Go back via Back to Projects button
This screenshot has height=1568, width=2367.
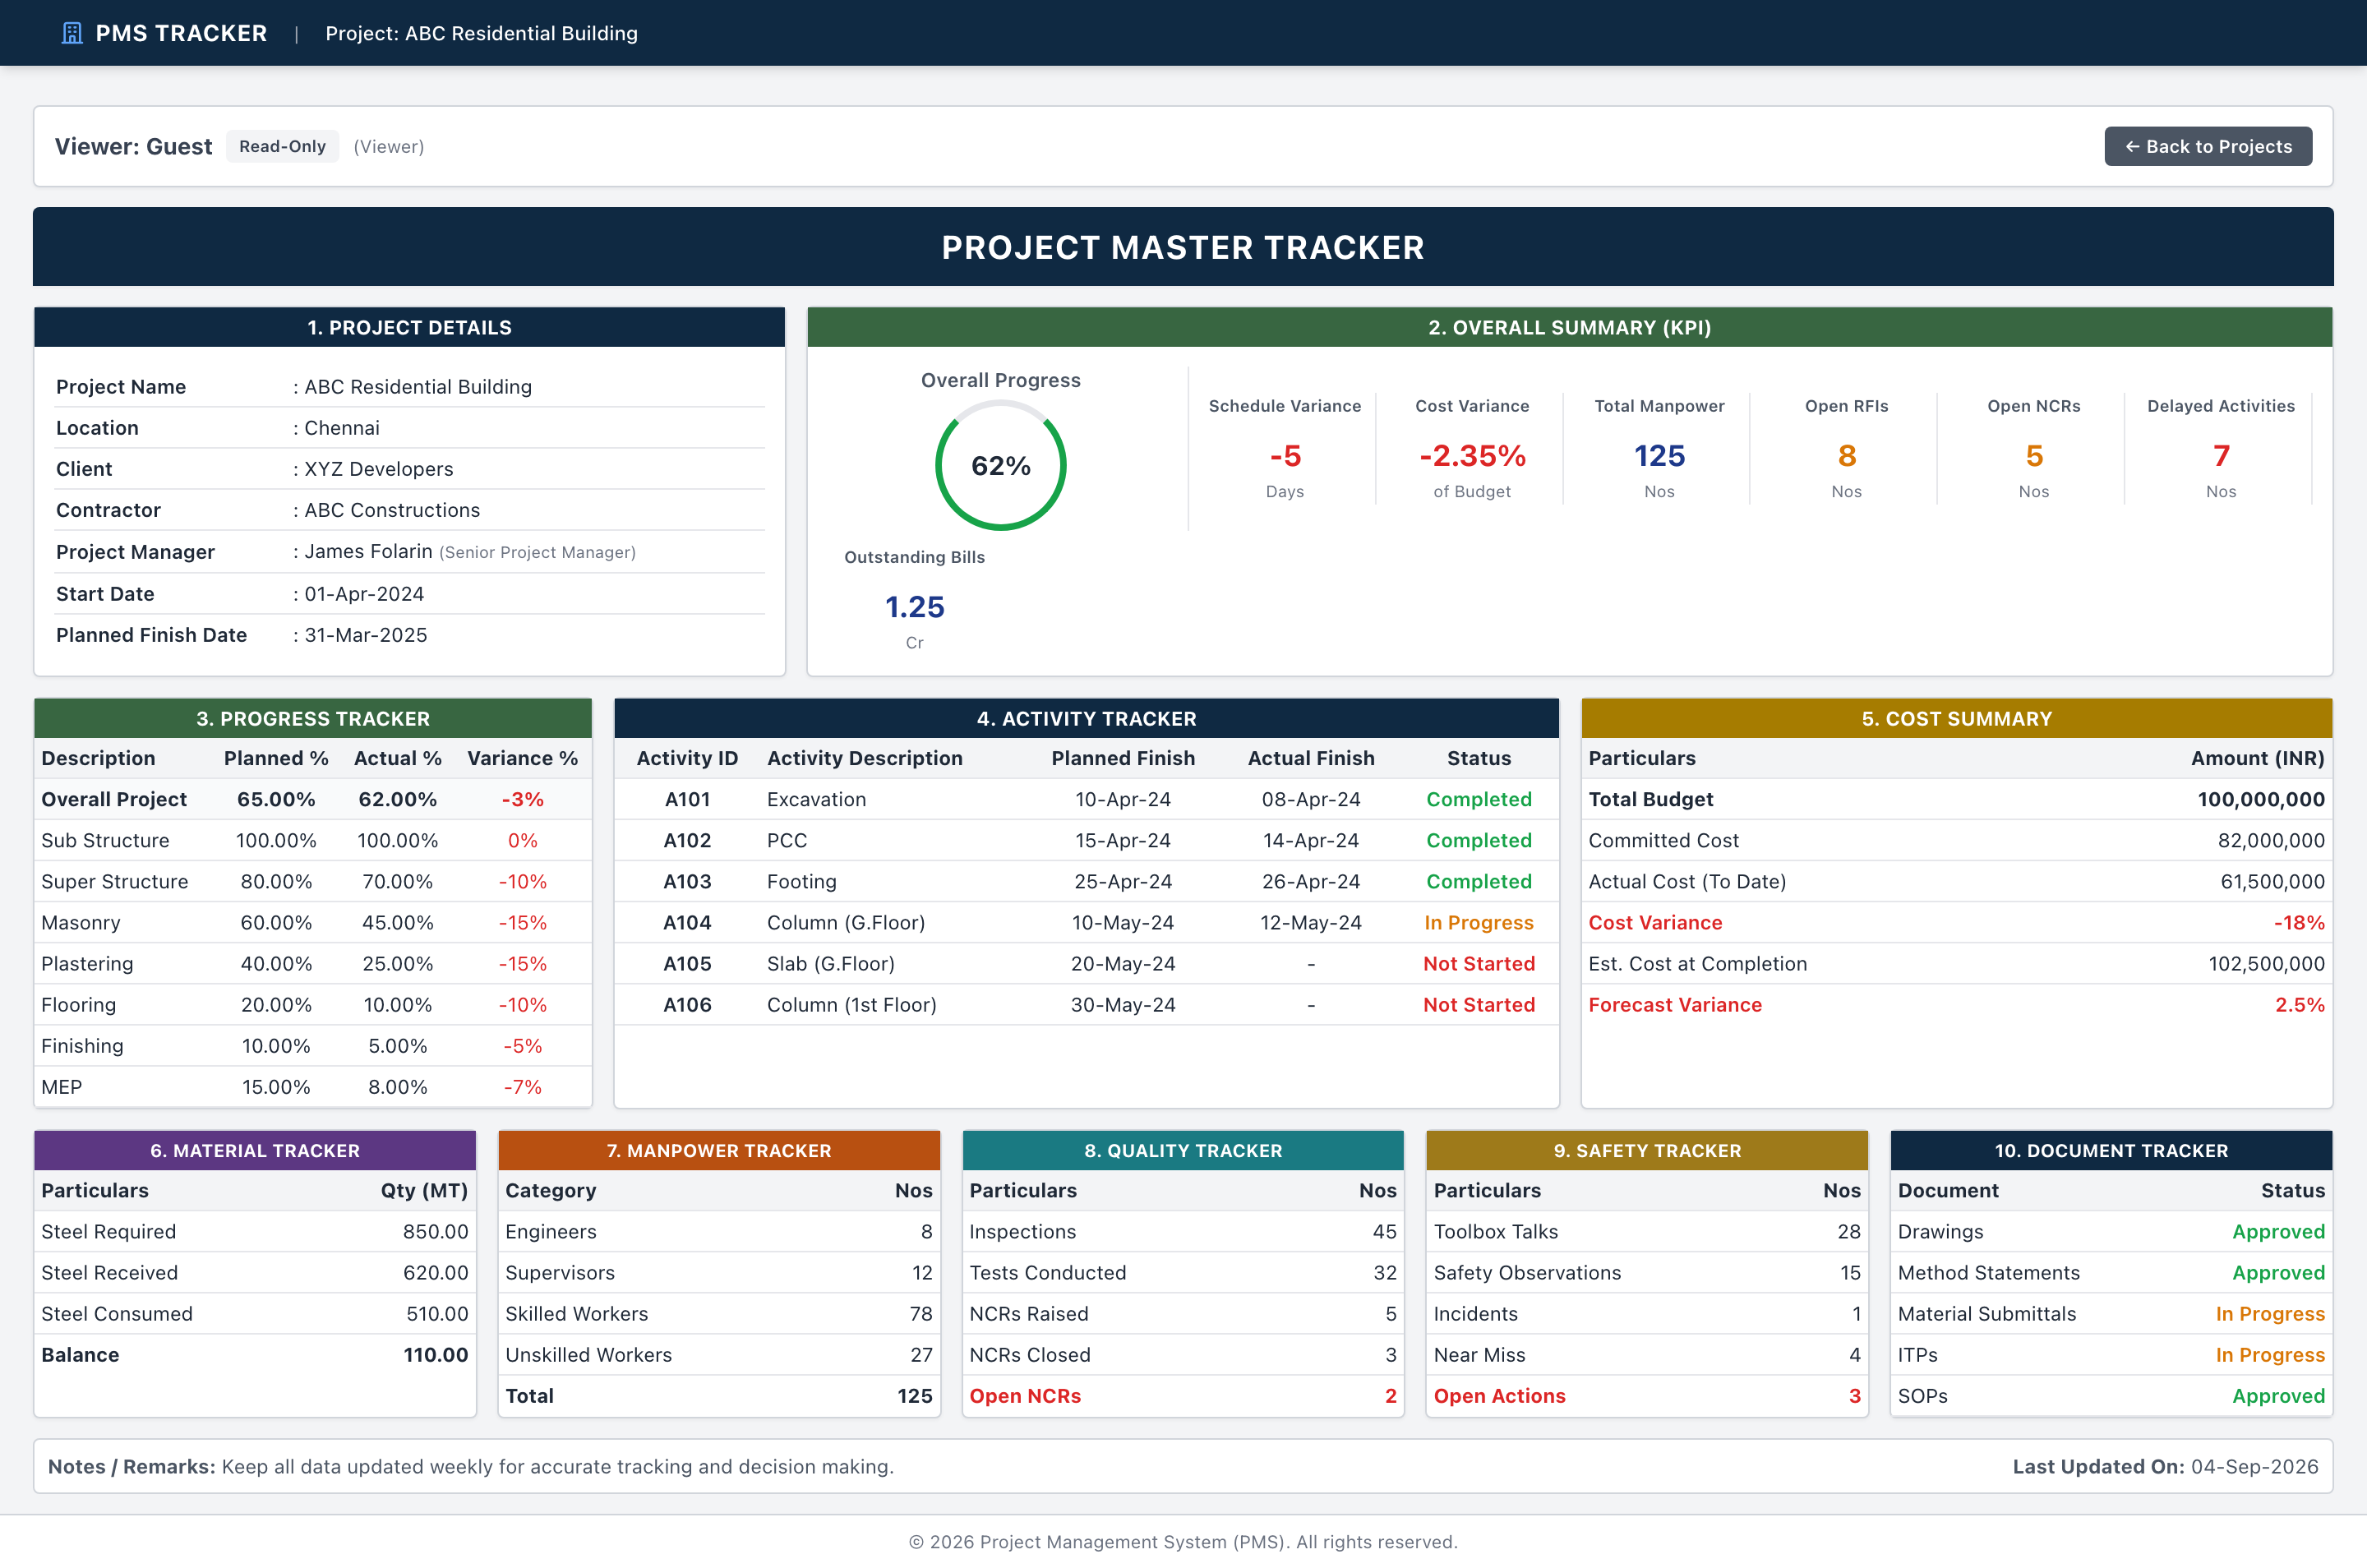click(x=2208, y=146)
